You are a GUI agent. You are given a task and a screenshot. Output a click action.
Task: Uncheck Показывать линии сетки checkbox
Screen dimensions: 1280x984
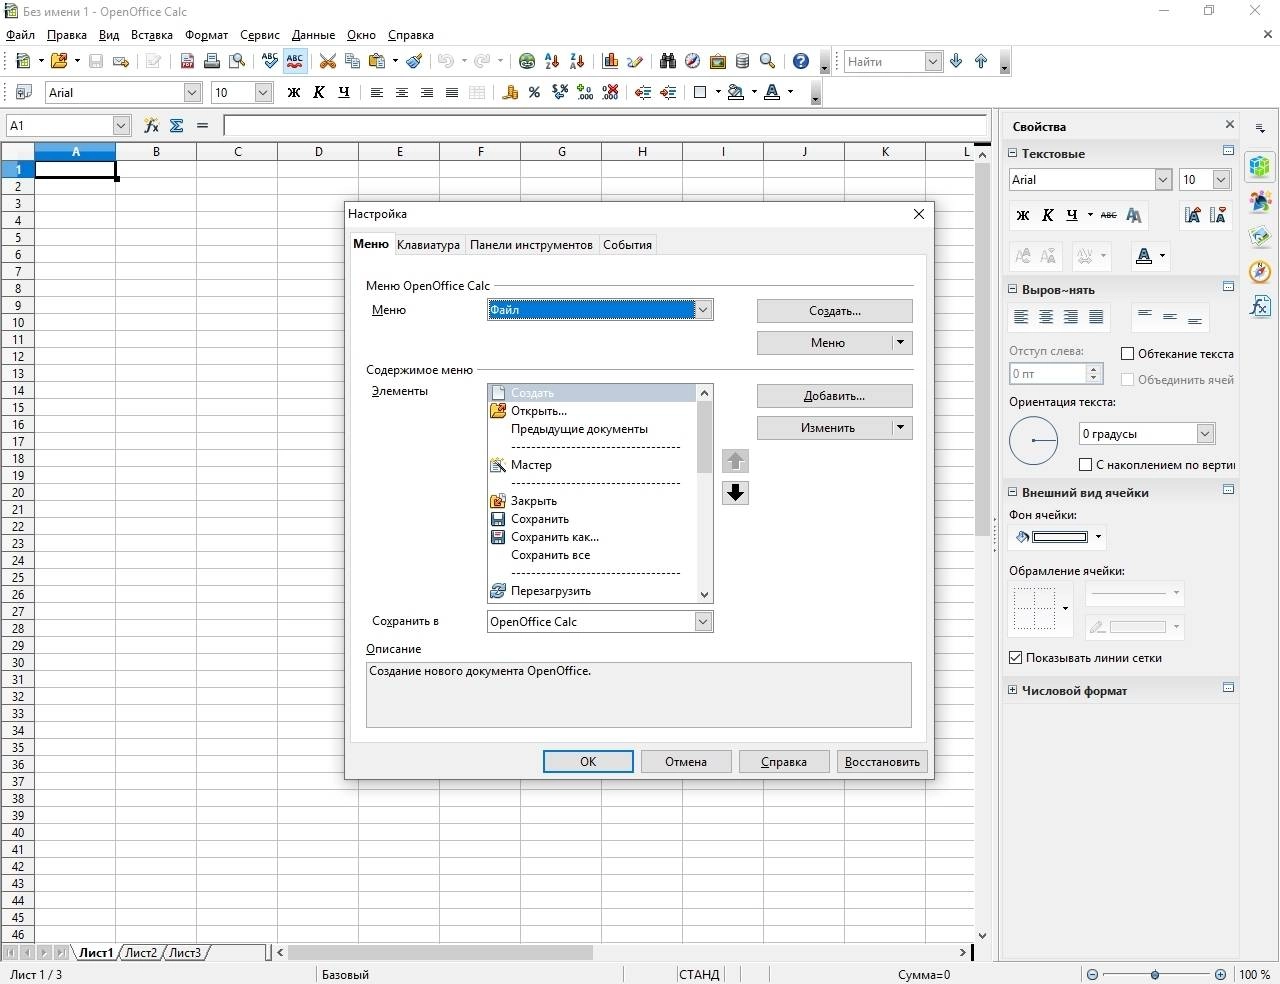click(1016, 658)
